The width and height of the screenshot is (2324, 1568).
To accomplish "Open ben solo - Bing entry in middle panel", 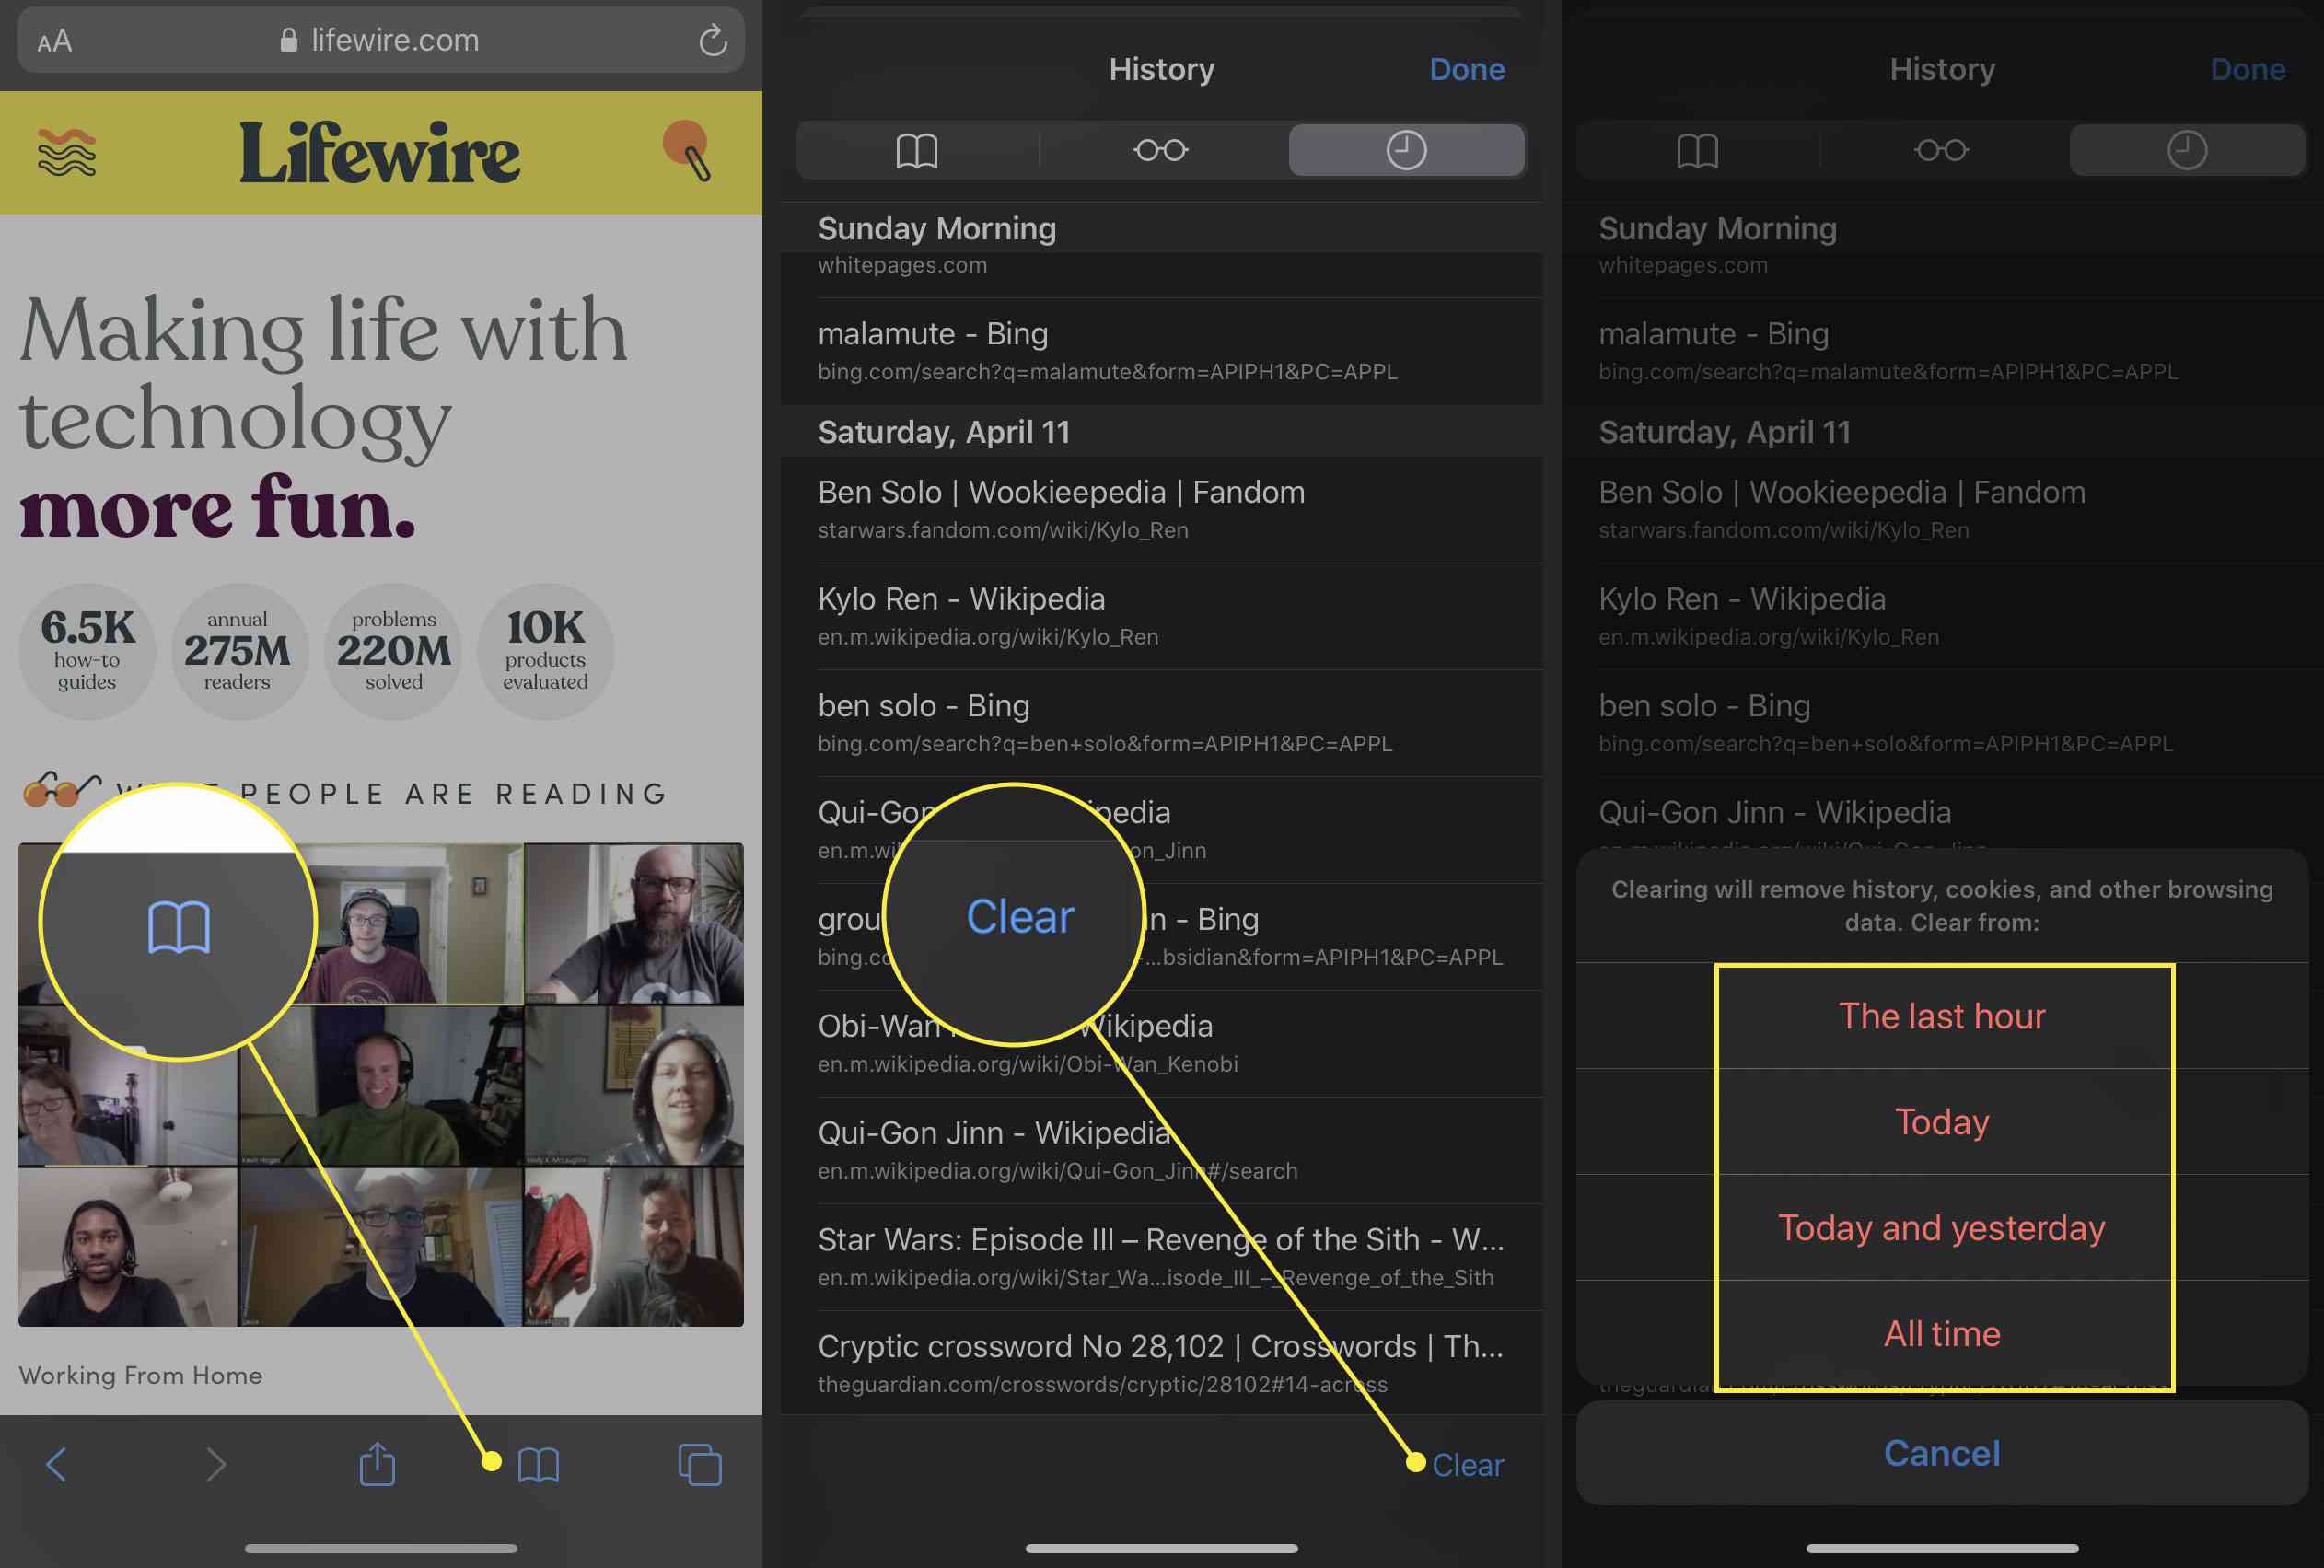I will point(1161,724).
